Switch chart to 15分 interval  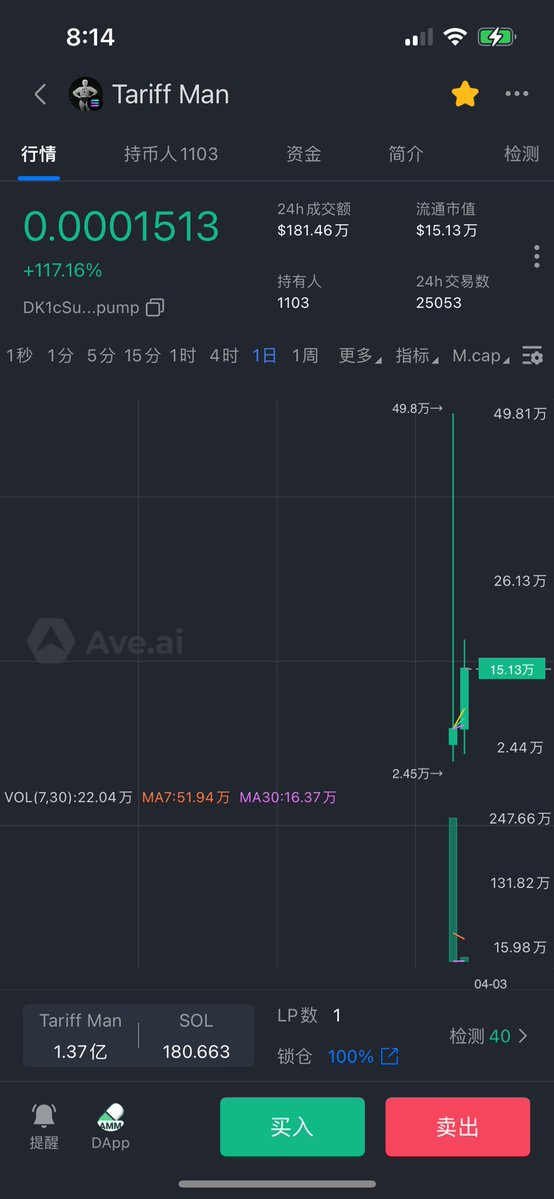142,356
